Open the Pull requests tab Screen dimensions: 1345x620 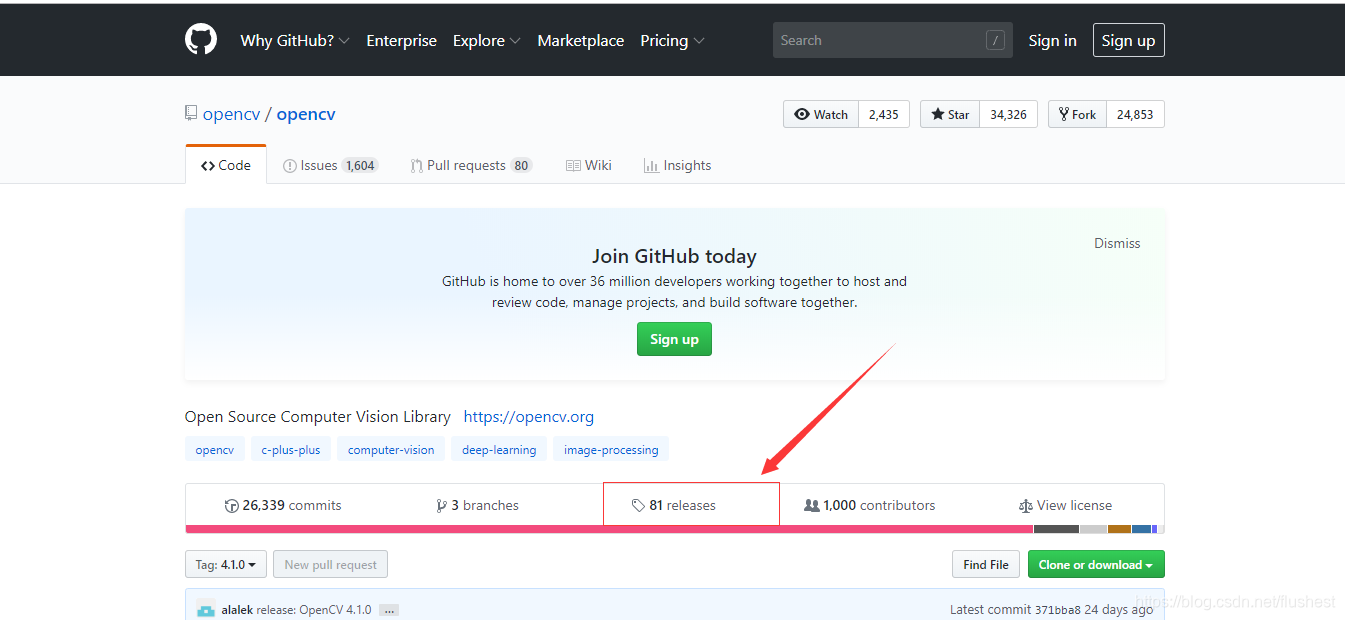(471, 165)
